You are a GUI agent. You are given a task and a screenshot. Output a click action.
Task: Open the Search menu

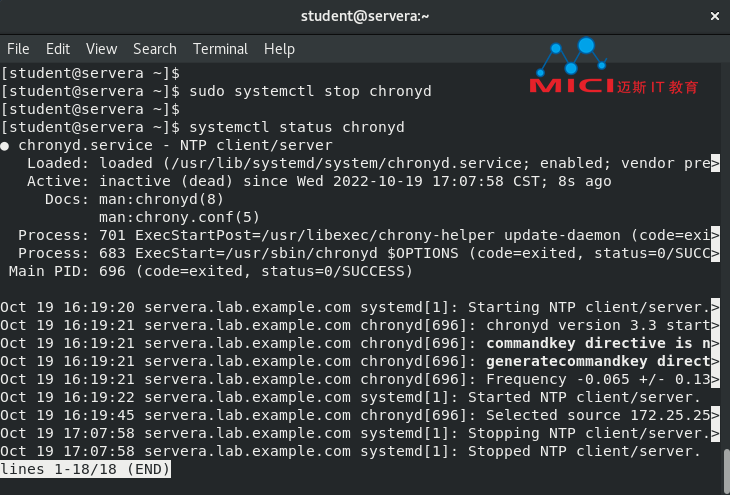tap(155, 49)
